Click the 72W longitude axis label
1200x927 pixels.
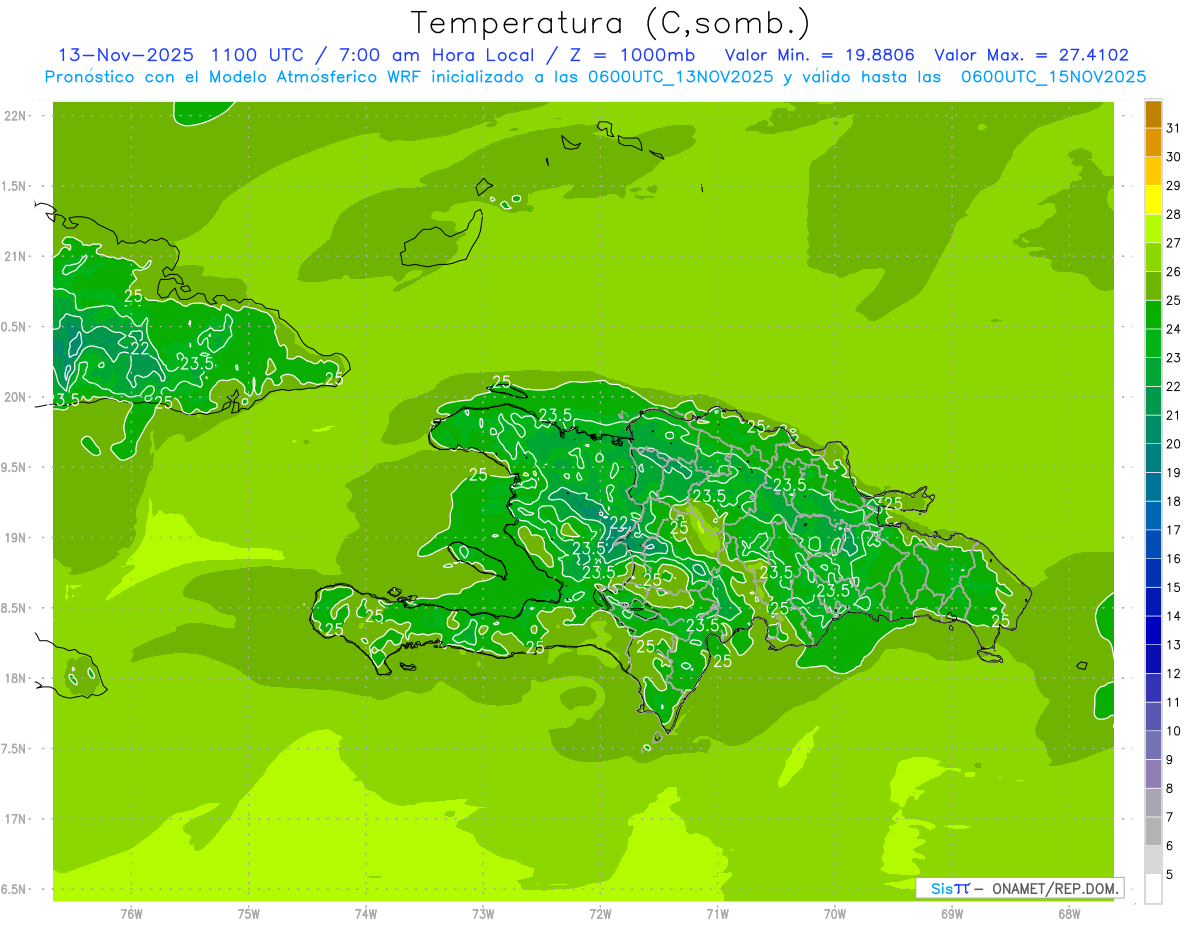pos(600,913)
